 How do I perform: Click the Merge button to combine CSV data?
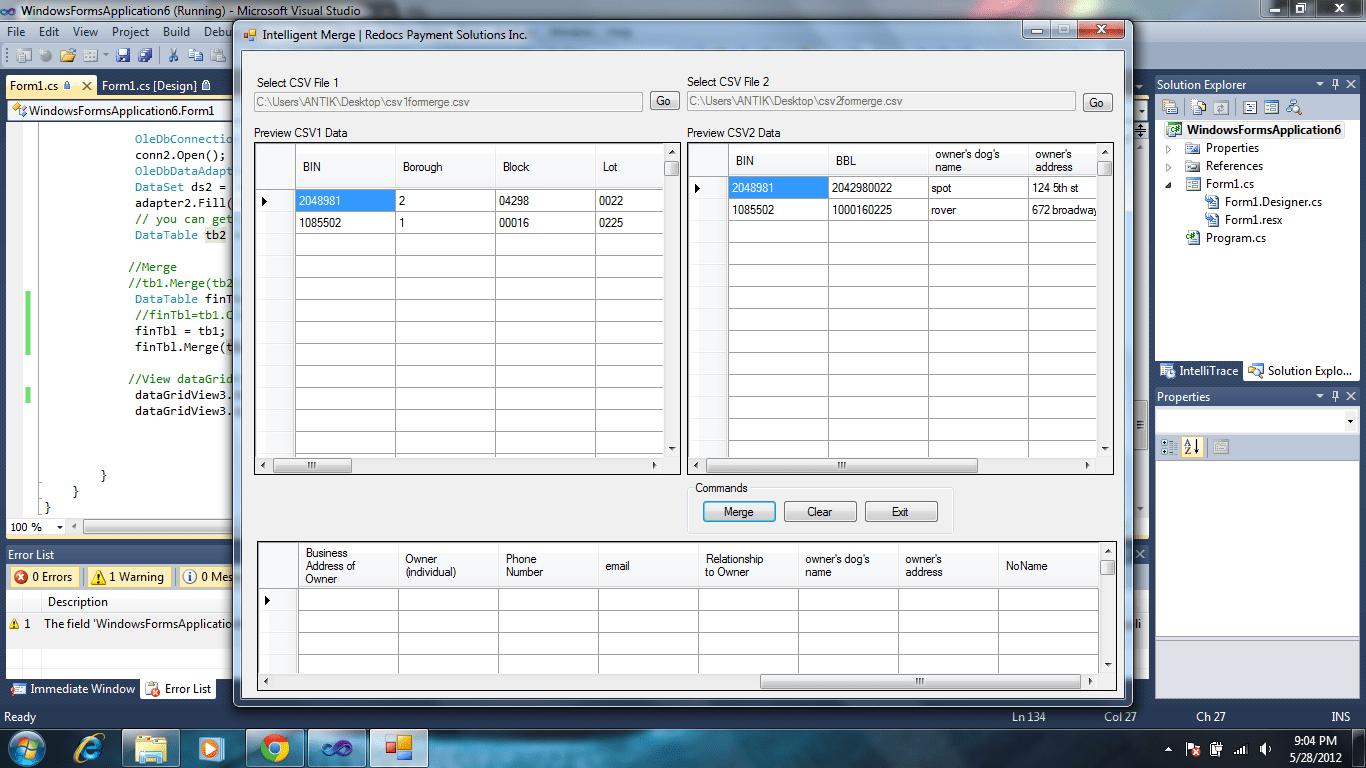739,511
